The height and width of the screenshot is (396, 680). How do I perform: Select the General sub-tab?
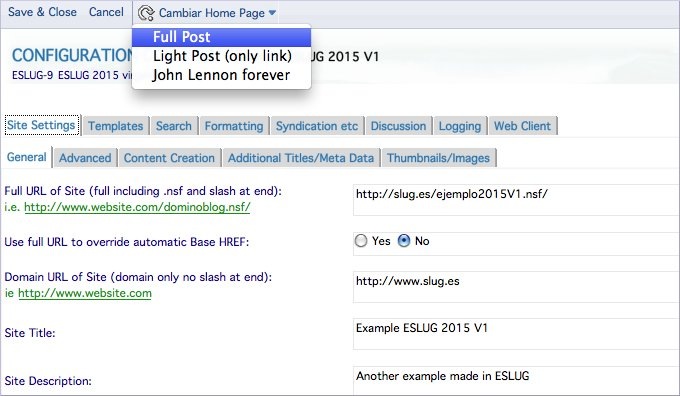point(27,157)
